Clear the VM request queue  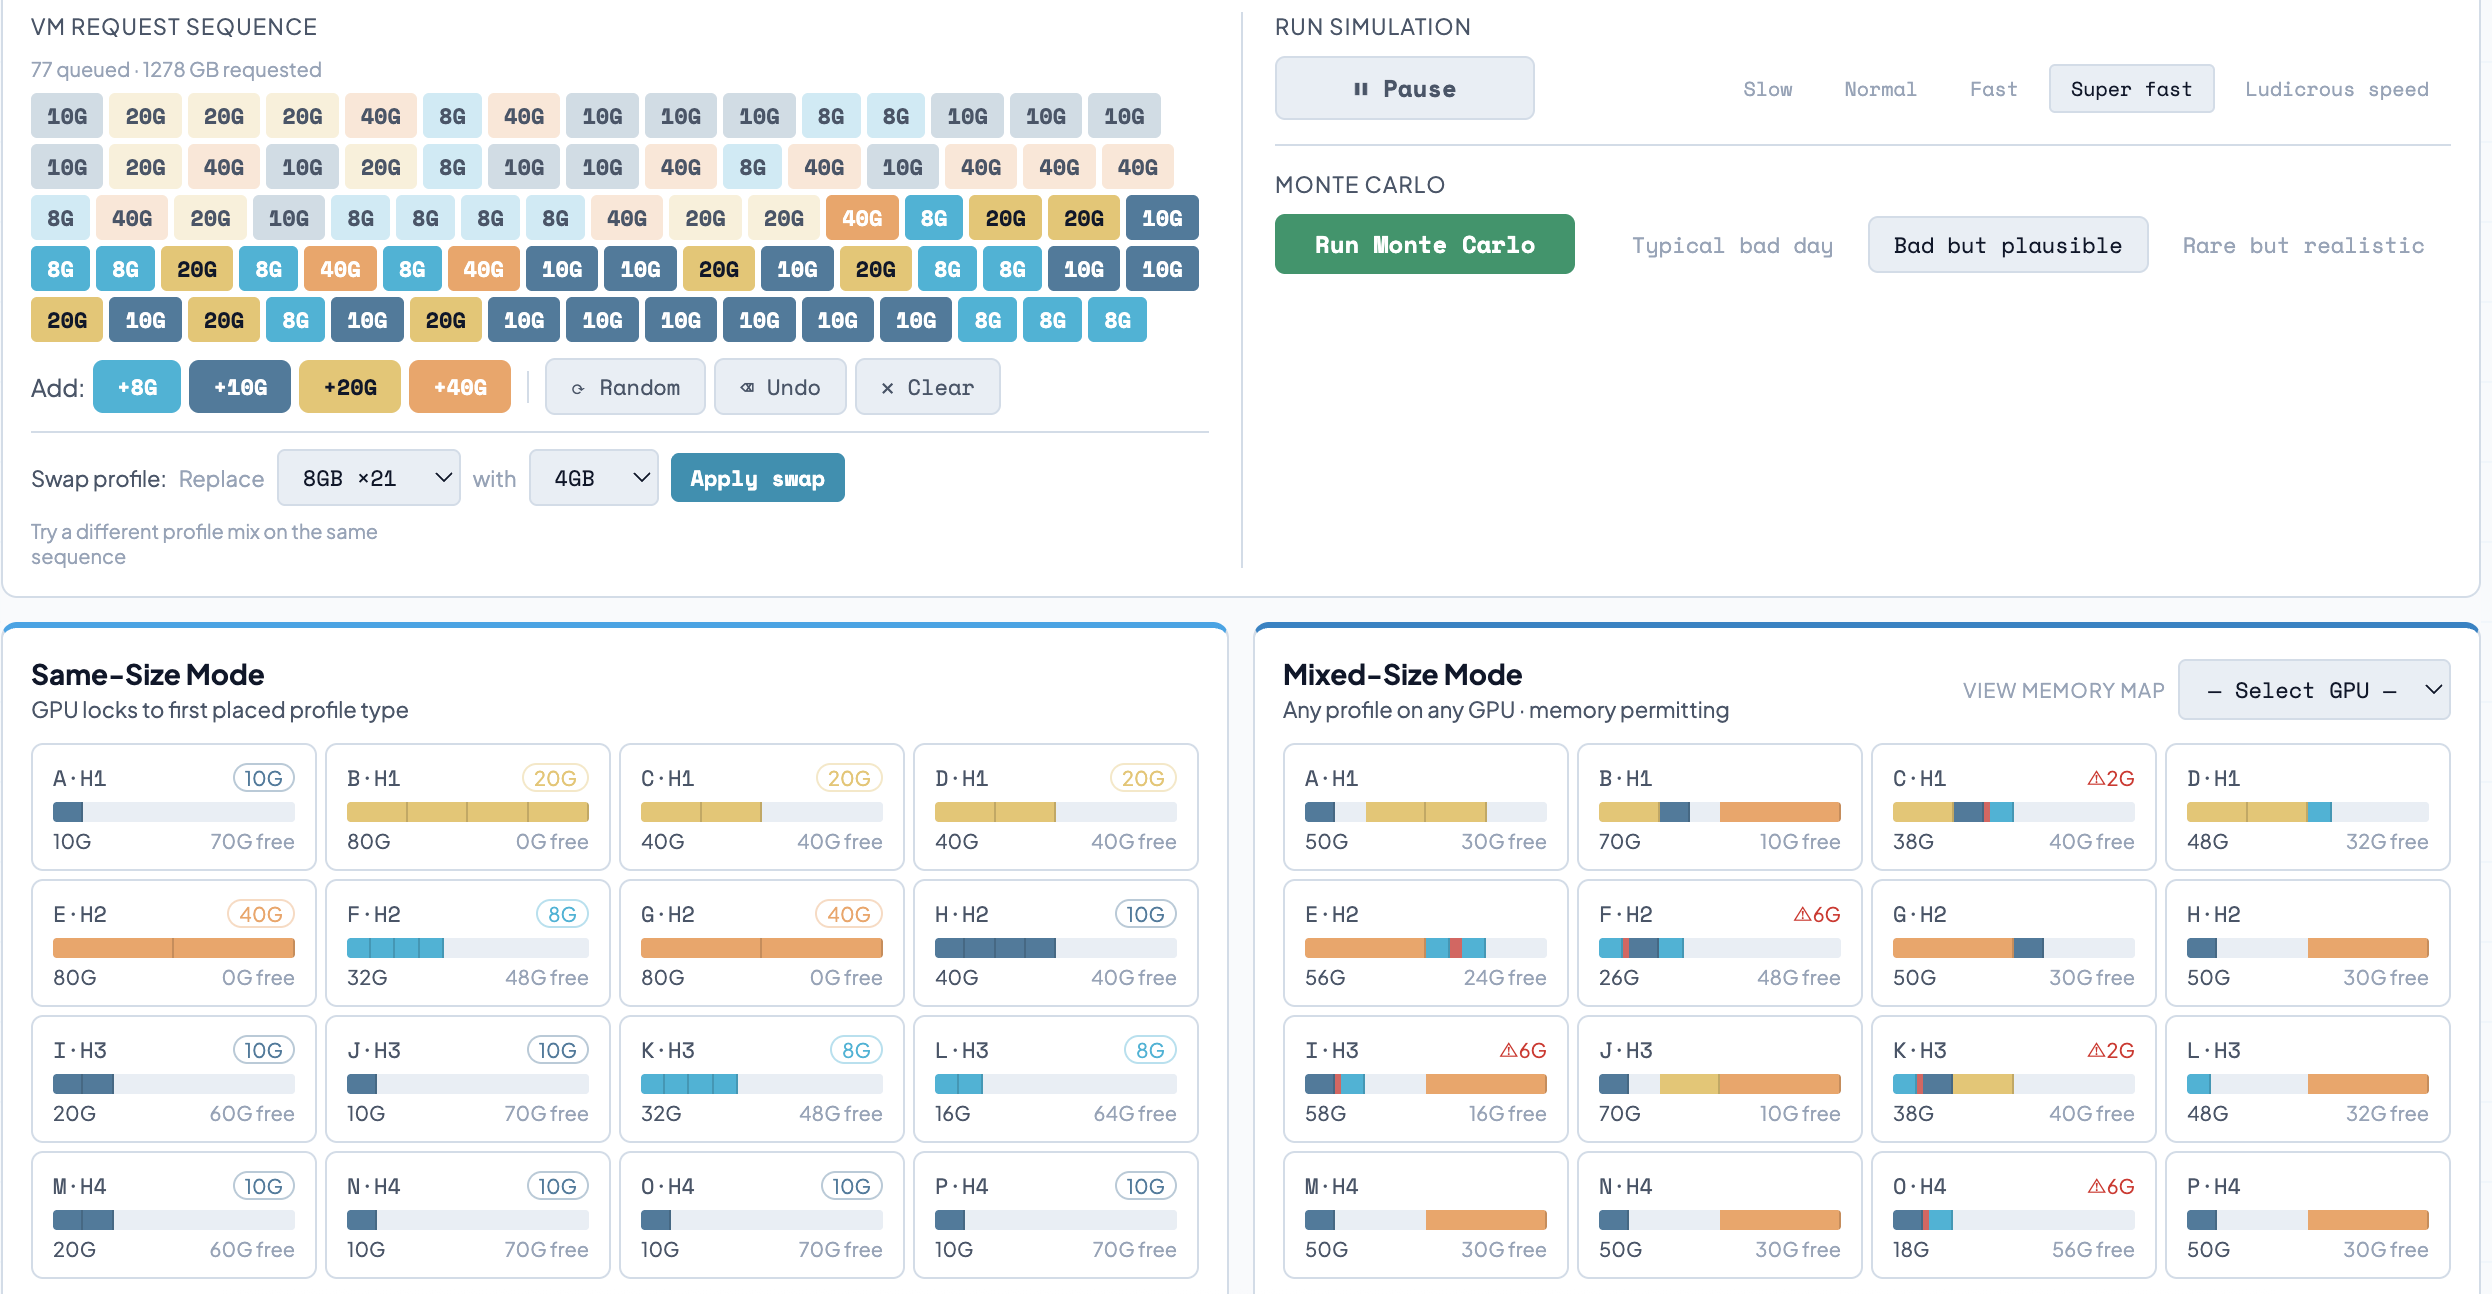(x=927, y=388)
